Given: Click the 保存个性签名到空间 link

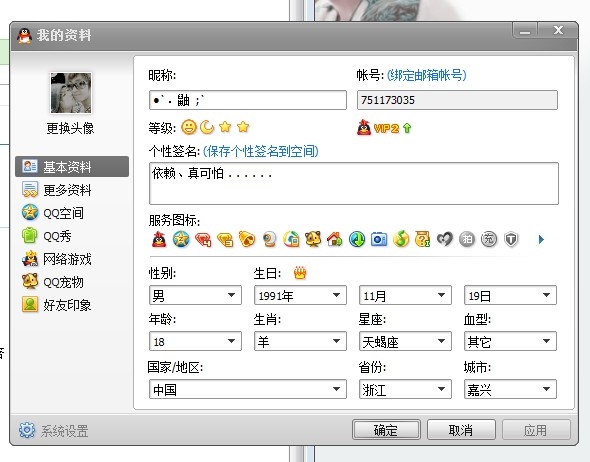Looking at the screenshot, I should (x=261, y=151).
